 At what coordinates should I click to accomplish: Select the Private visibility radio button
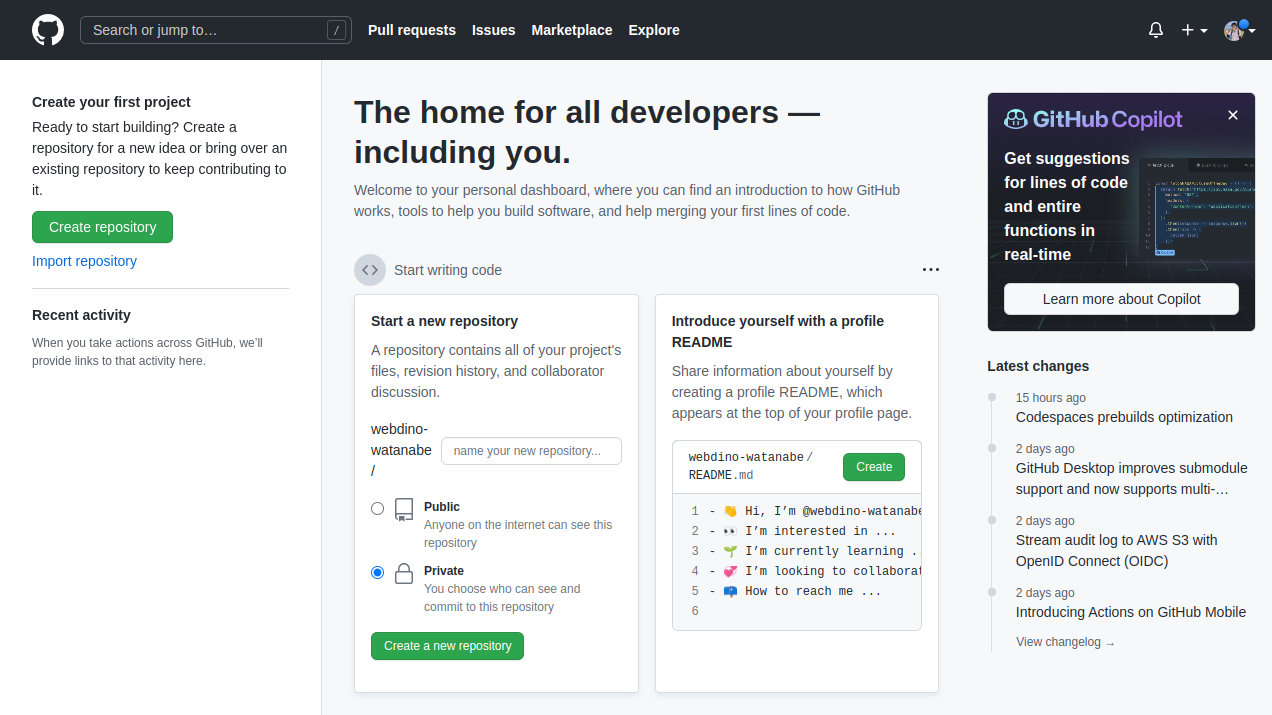[377, 572]
